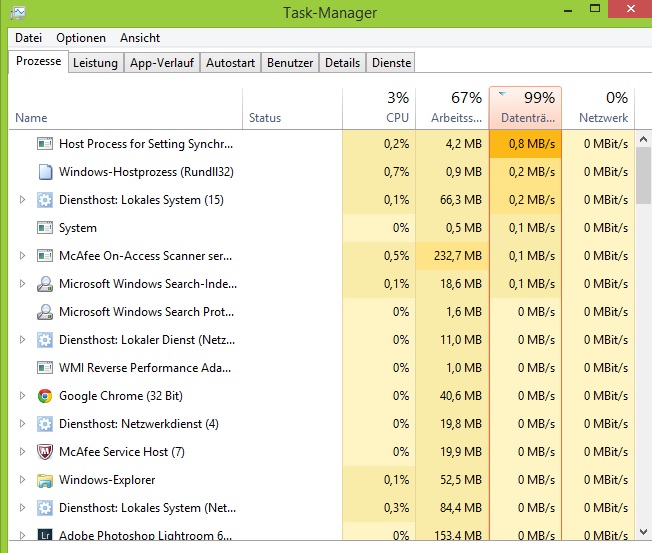Switch to the App-Verlauf tab
The height and width of the screenshot is (553, 652).
[x=162, y=63]
